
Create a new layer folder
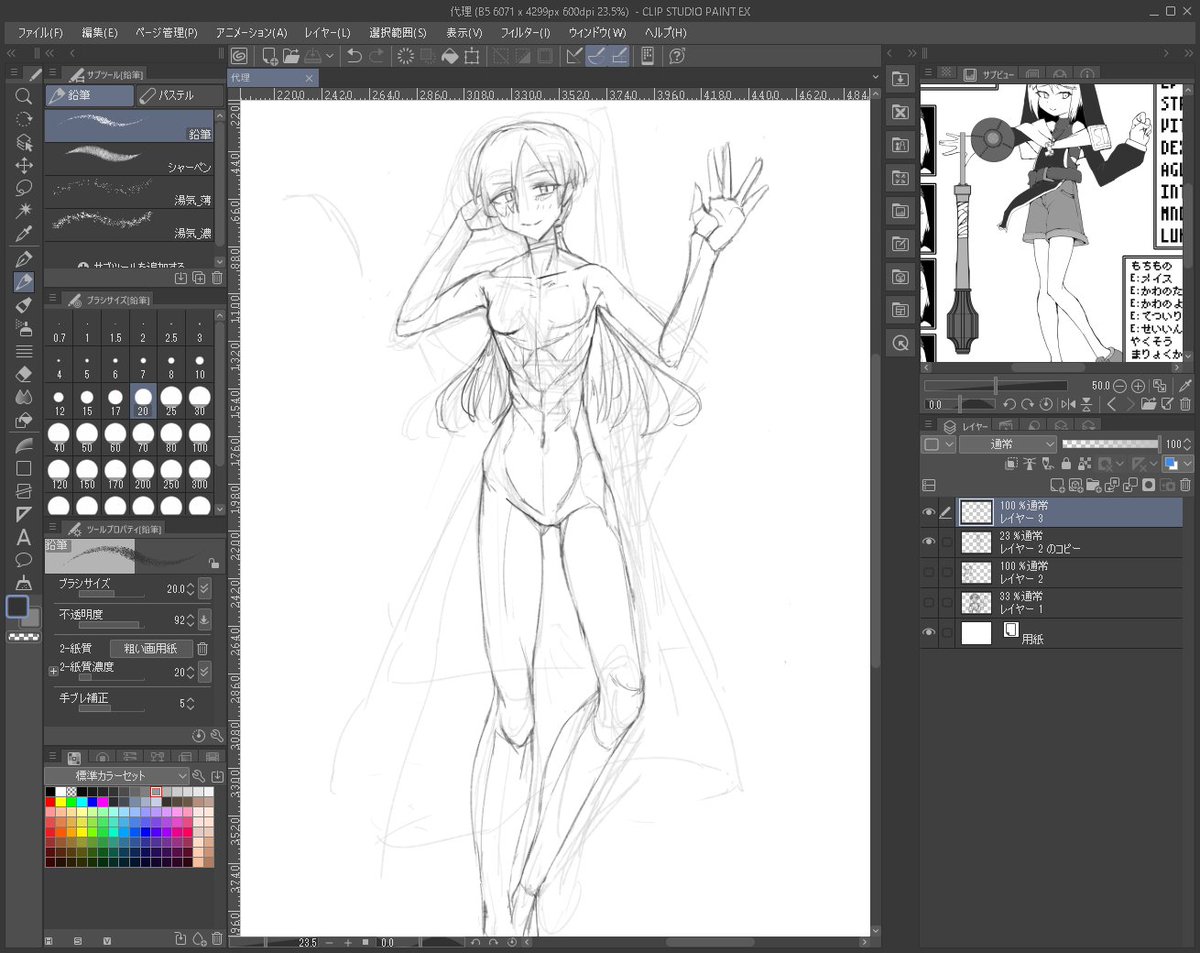coord(1094,485)
